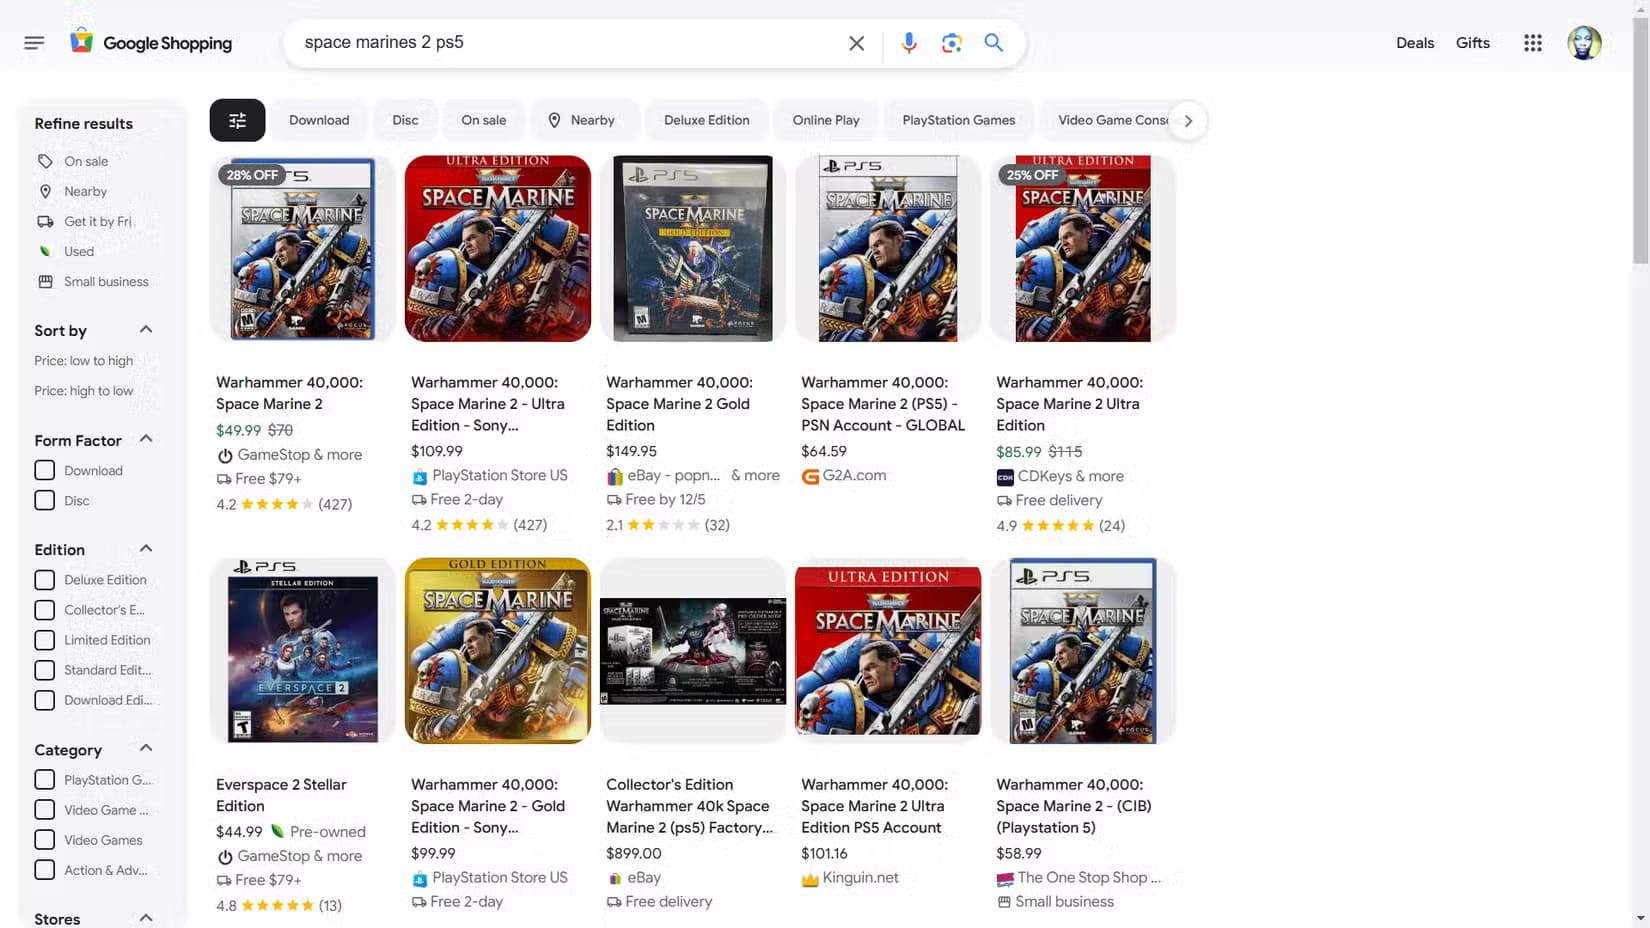This screenshot has height=928, width=1650.
Task: Select the Download filter chip
Action: [319, 120]
